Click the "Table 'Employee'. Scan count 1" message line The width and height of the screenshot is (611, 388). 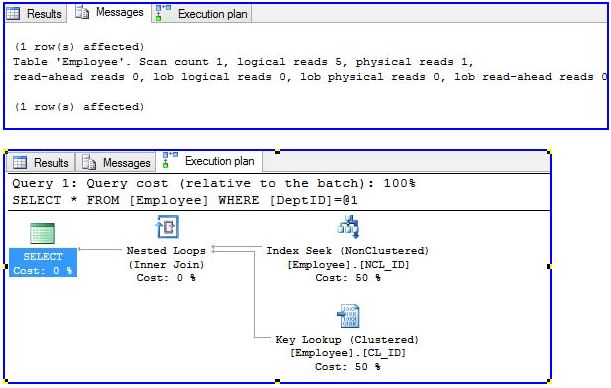point(243,62)
